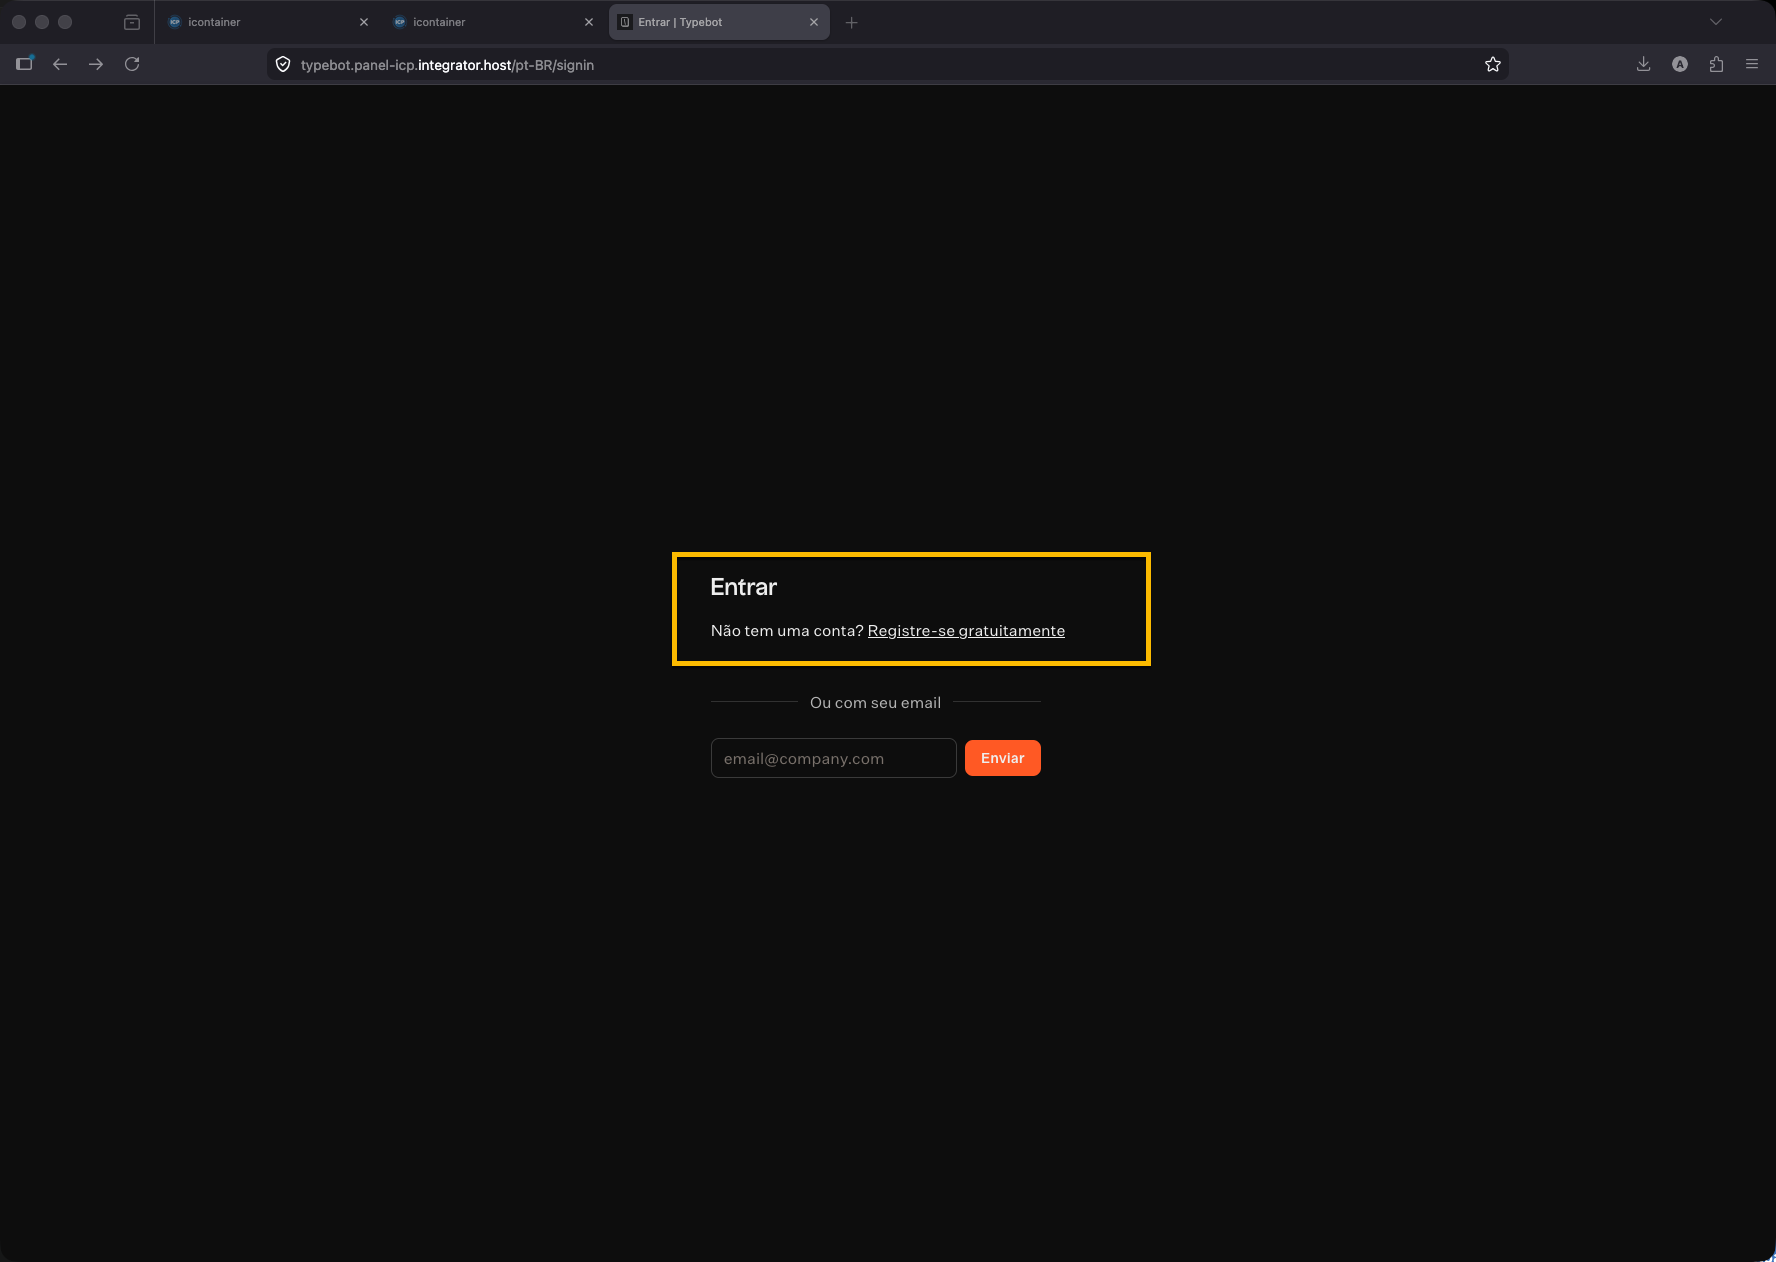Reload the current page

click(132, 64)
